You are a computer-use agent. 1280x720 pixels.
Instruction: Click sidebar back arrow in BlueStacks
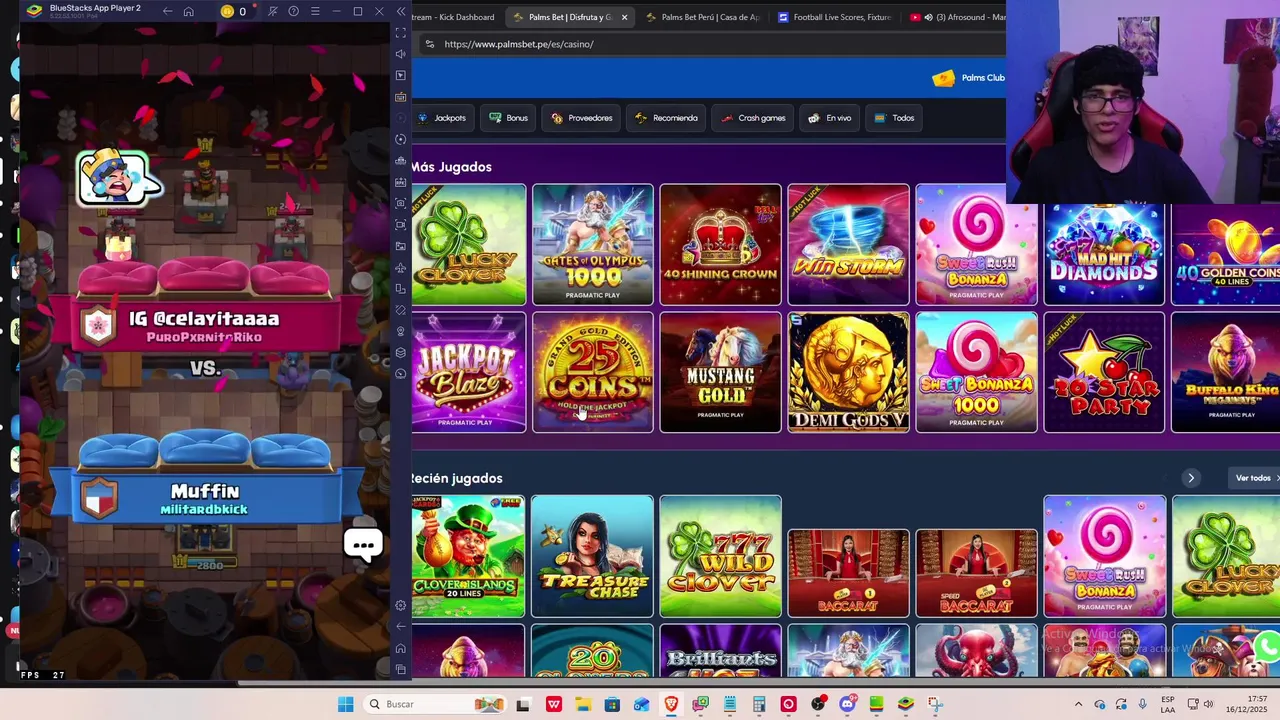pos(401,626)
